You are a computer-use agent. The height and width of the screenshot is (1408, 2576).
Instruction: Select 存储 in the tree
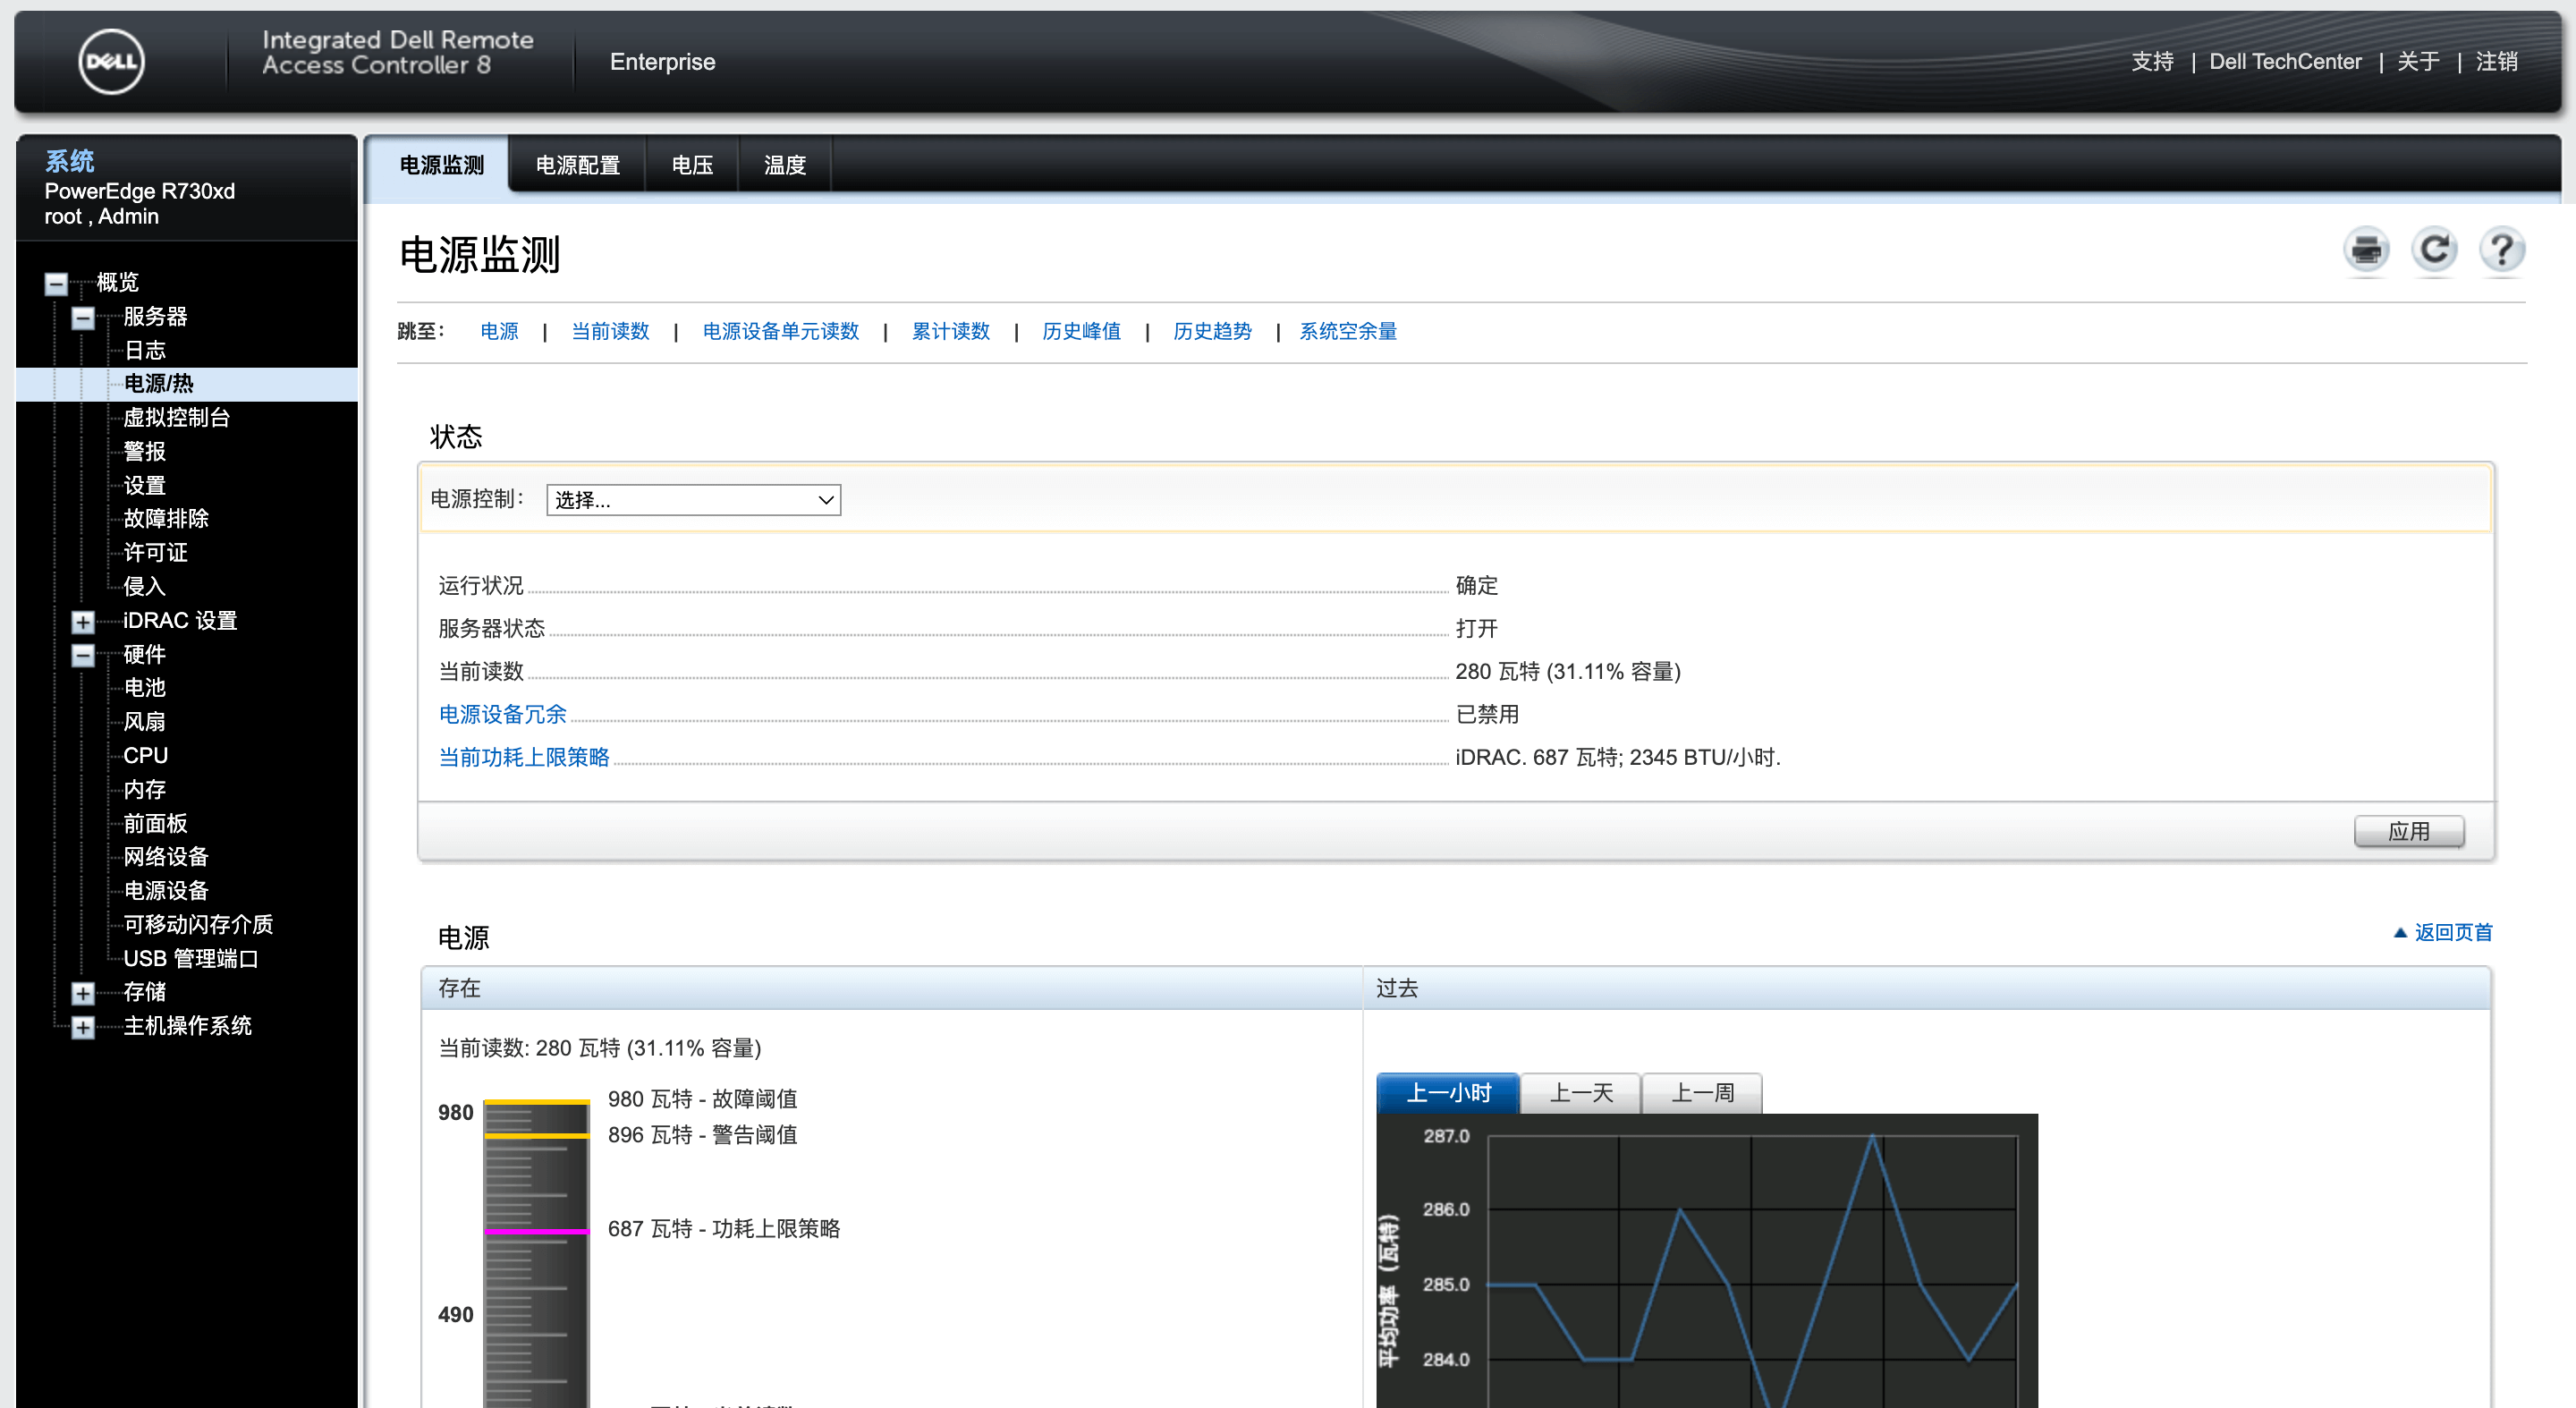coord(144,992)
